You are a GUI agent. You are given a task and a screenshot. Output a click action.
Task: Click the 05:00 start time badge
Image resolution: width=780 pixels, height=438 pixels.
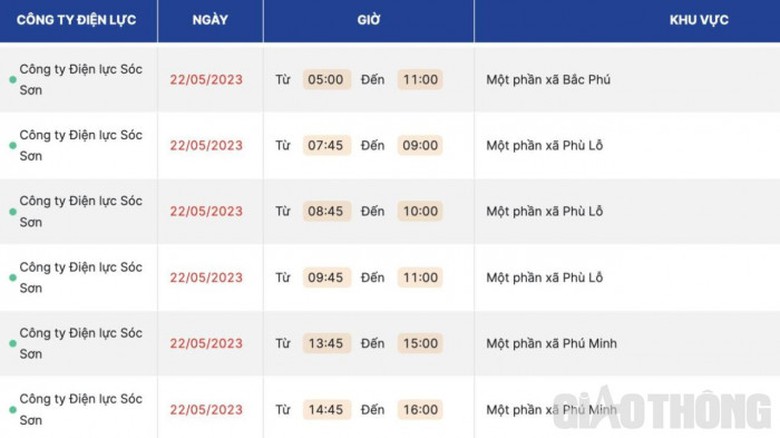coord(326,79)
